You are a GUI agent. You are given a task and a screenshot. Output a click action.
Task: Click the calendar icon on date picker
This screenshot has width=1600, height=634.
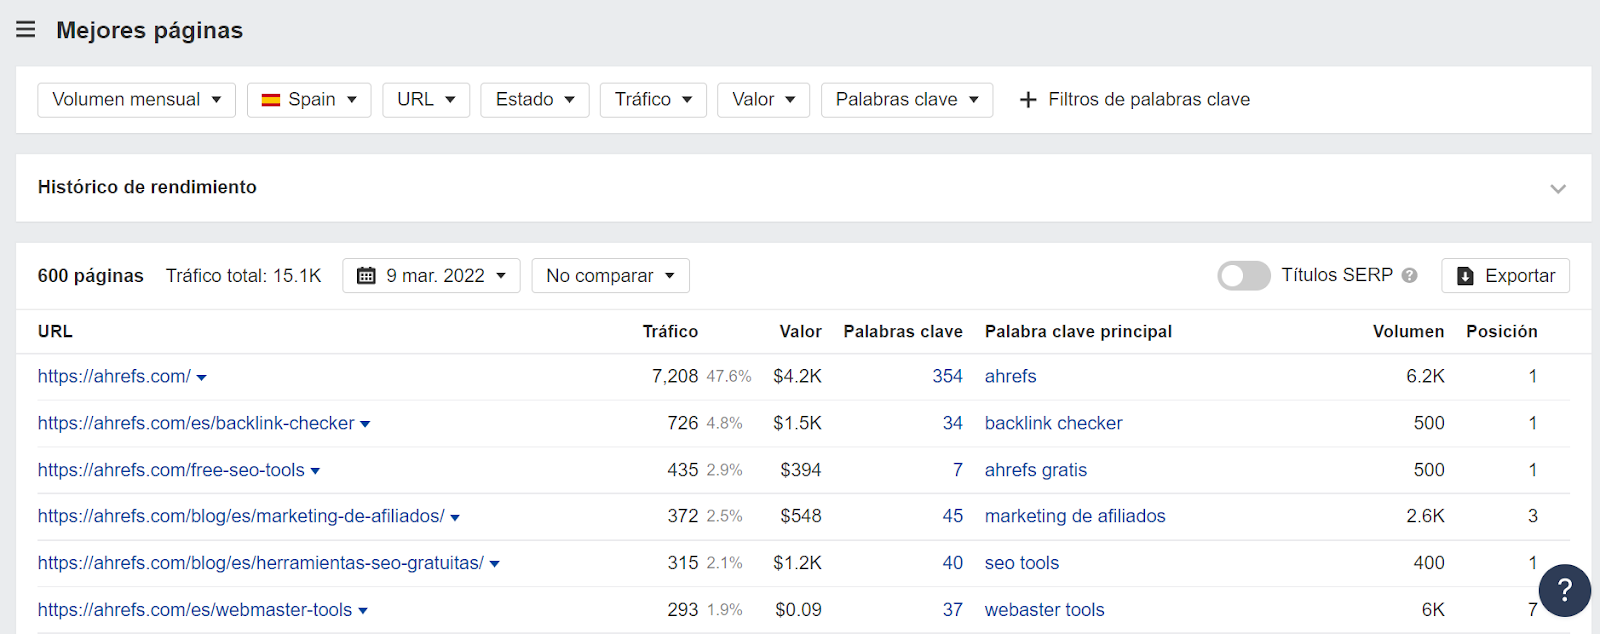tap(366, 276)
